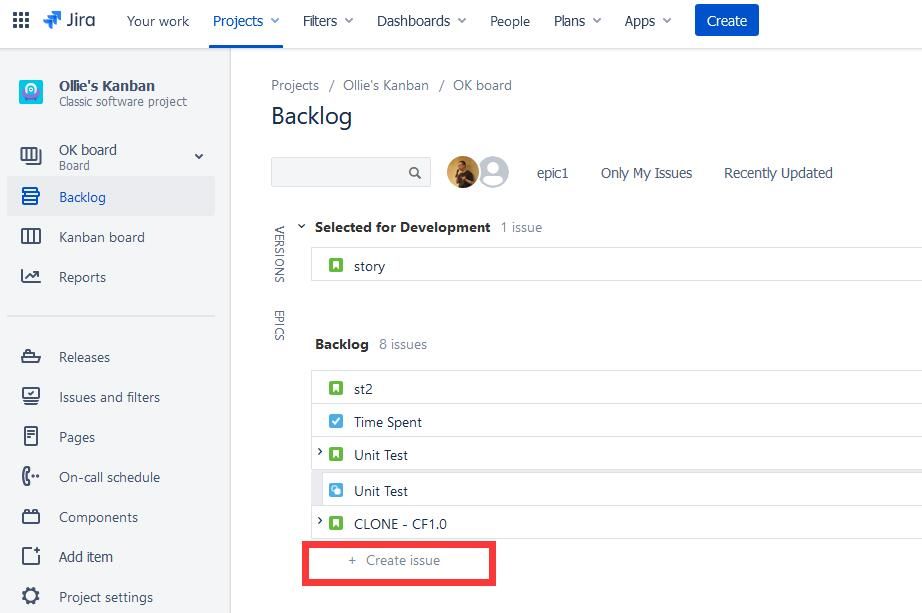Click the On-call schedule phone icon

coord(31,477)
